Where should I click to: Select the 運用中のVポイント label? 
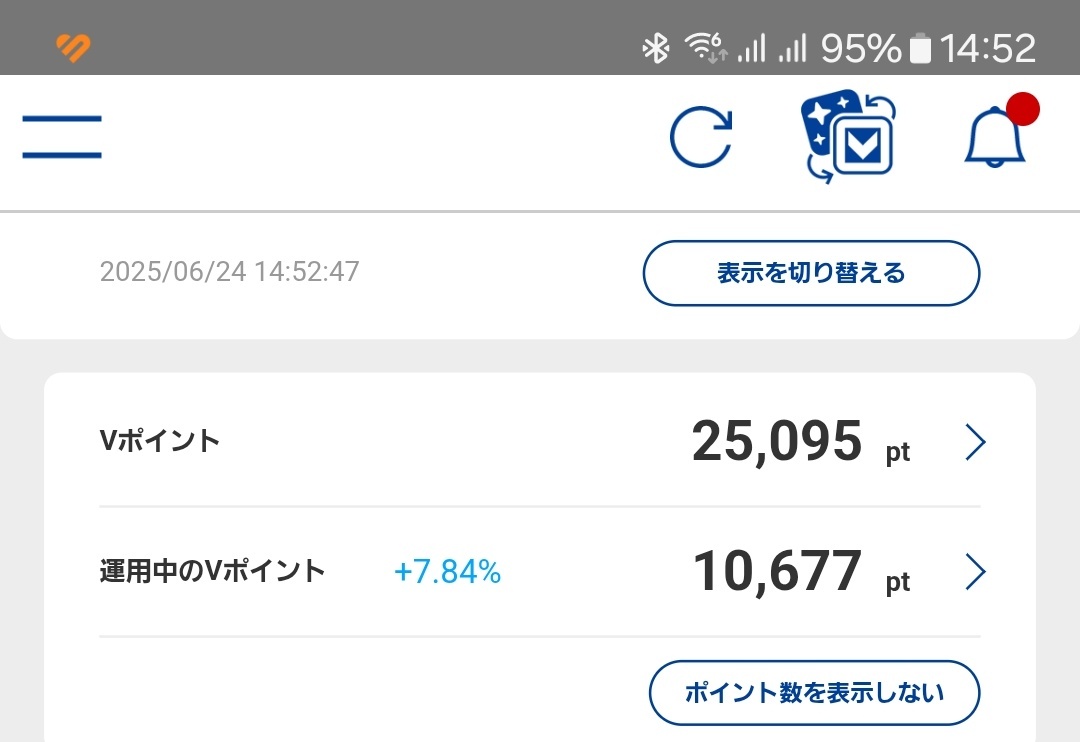pos(212,571)
